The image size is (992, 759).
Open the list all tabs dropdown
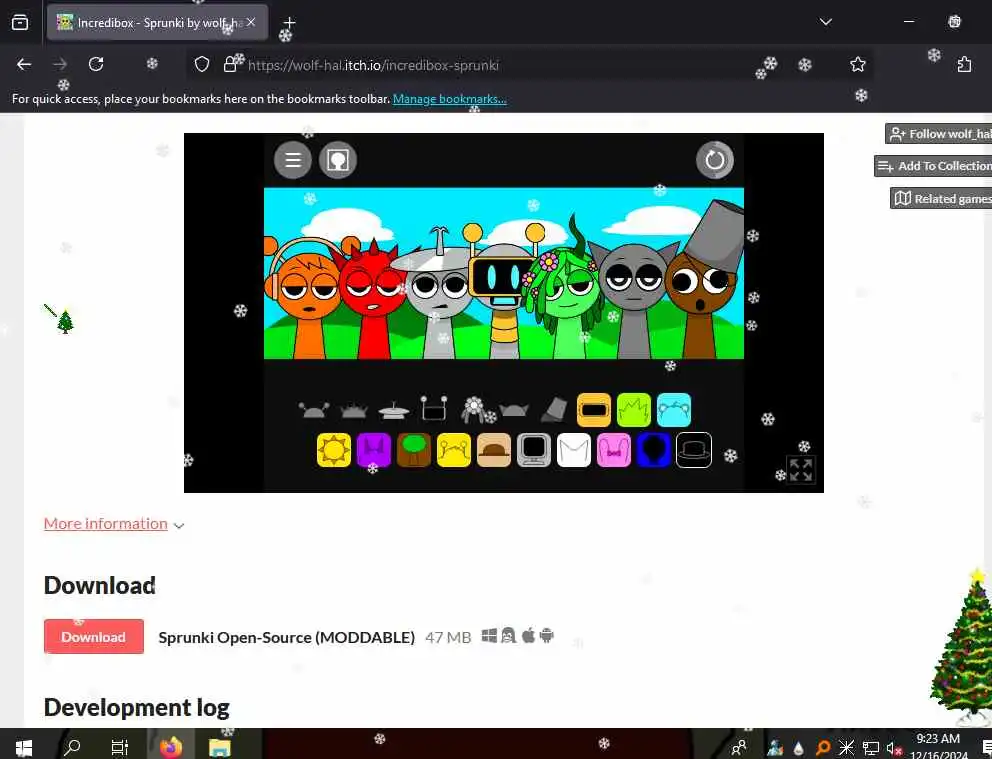click(x=826, y=22)
